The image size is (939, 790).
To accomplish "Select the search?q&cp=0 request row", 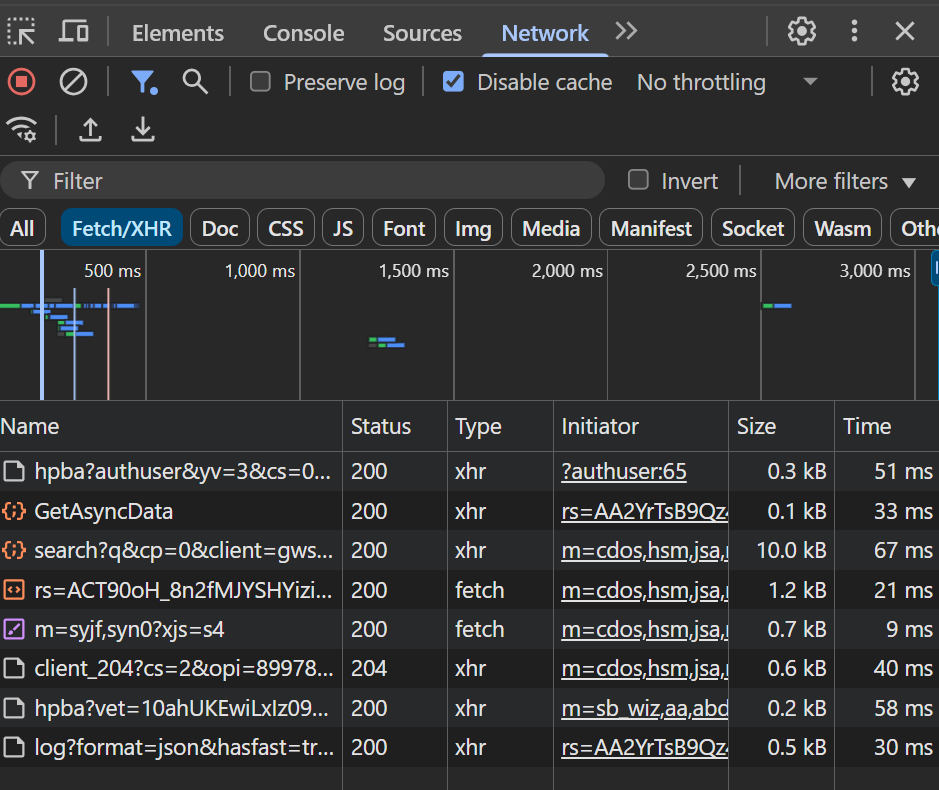I will tap(470, 550).
